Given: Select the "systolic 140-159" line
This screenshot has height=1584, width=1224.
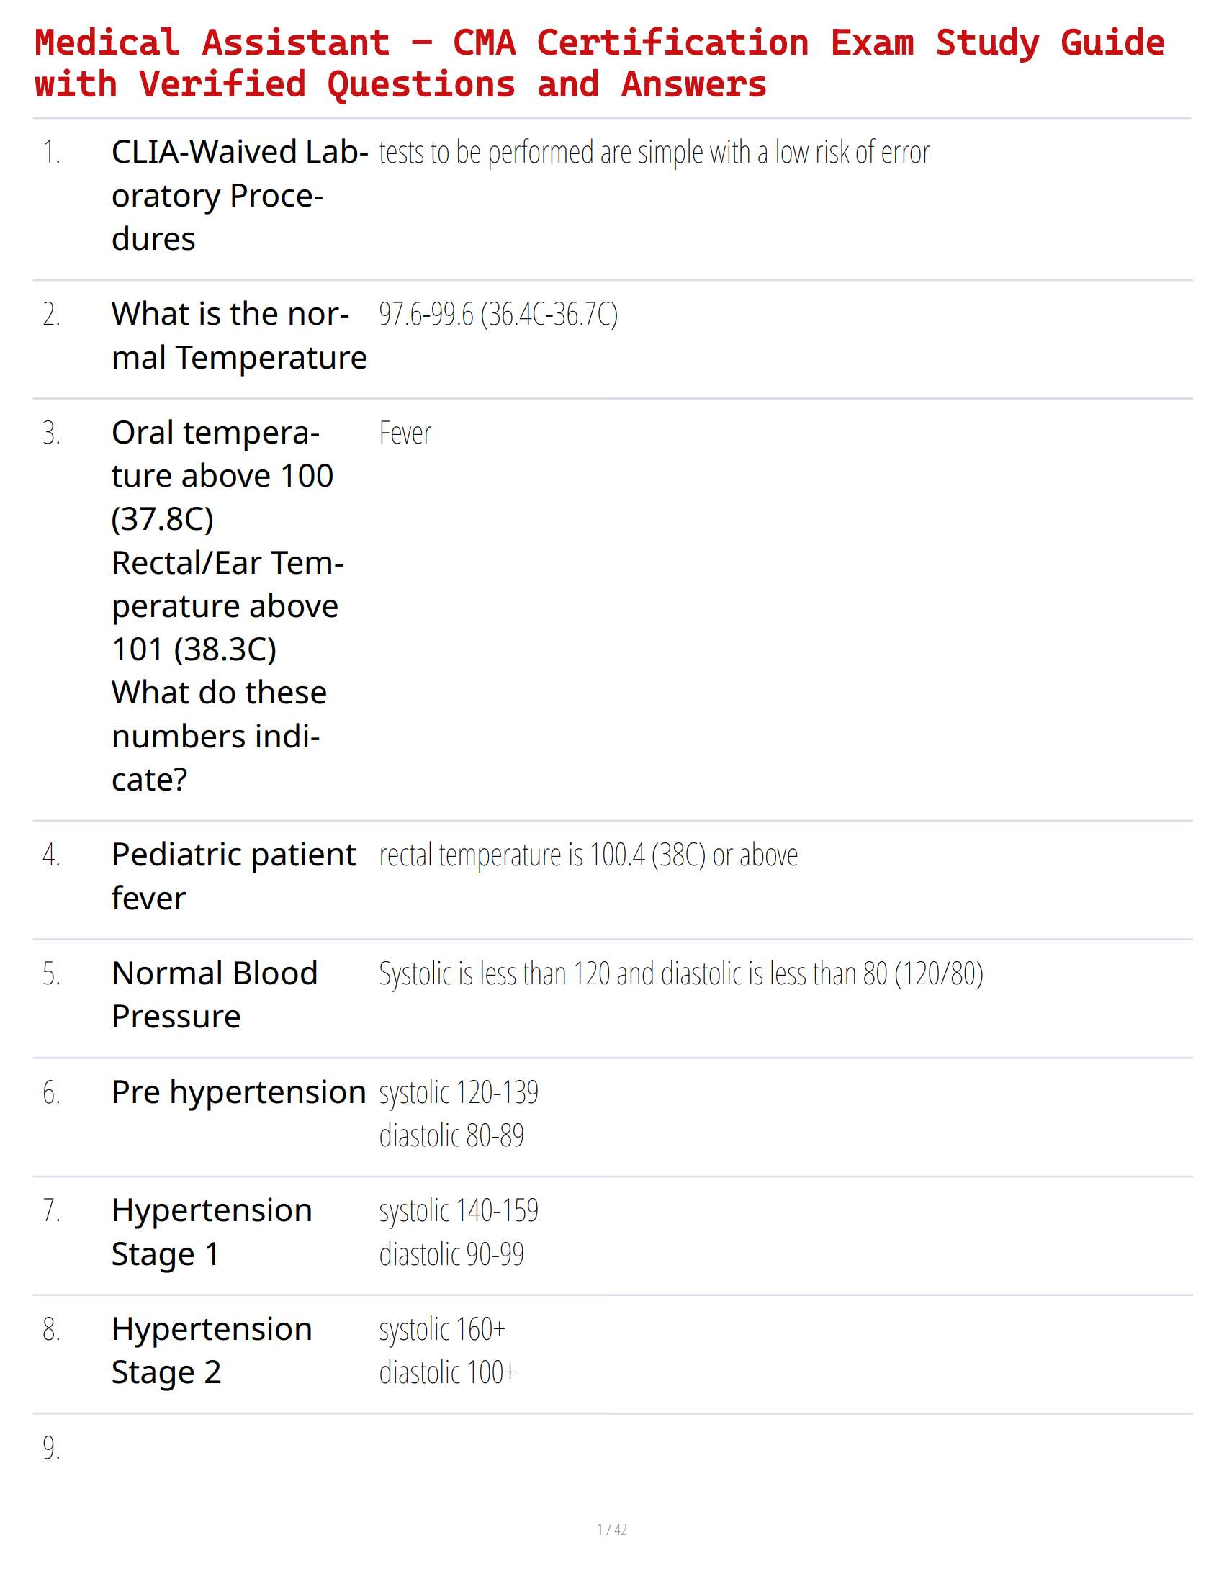Looking at the screenshot, I should (458, 1211).
